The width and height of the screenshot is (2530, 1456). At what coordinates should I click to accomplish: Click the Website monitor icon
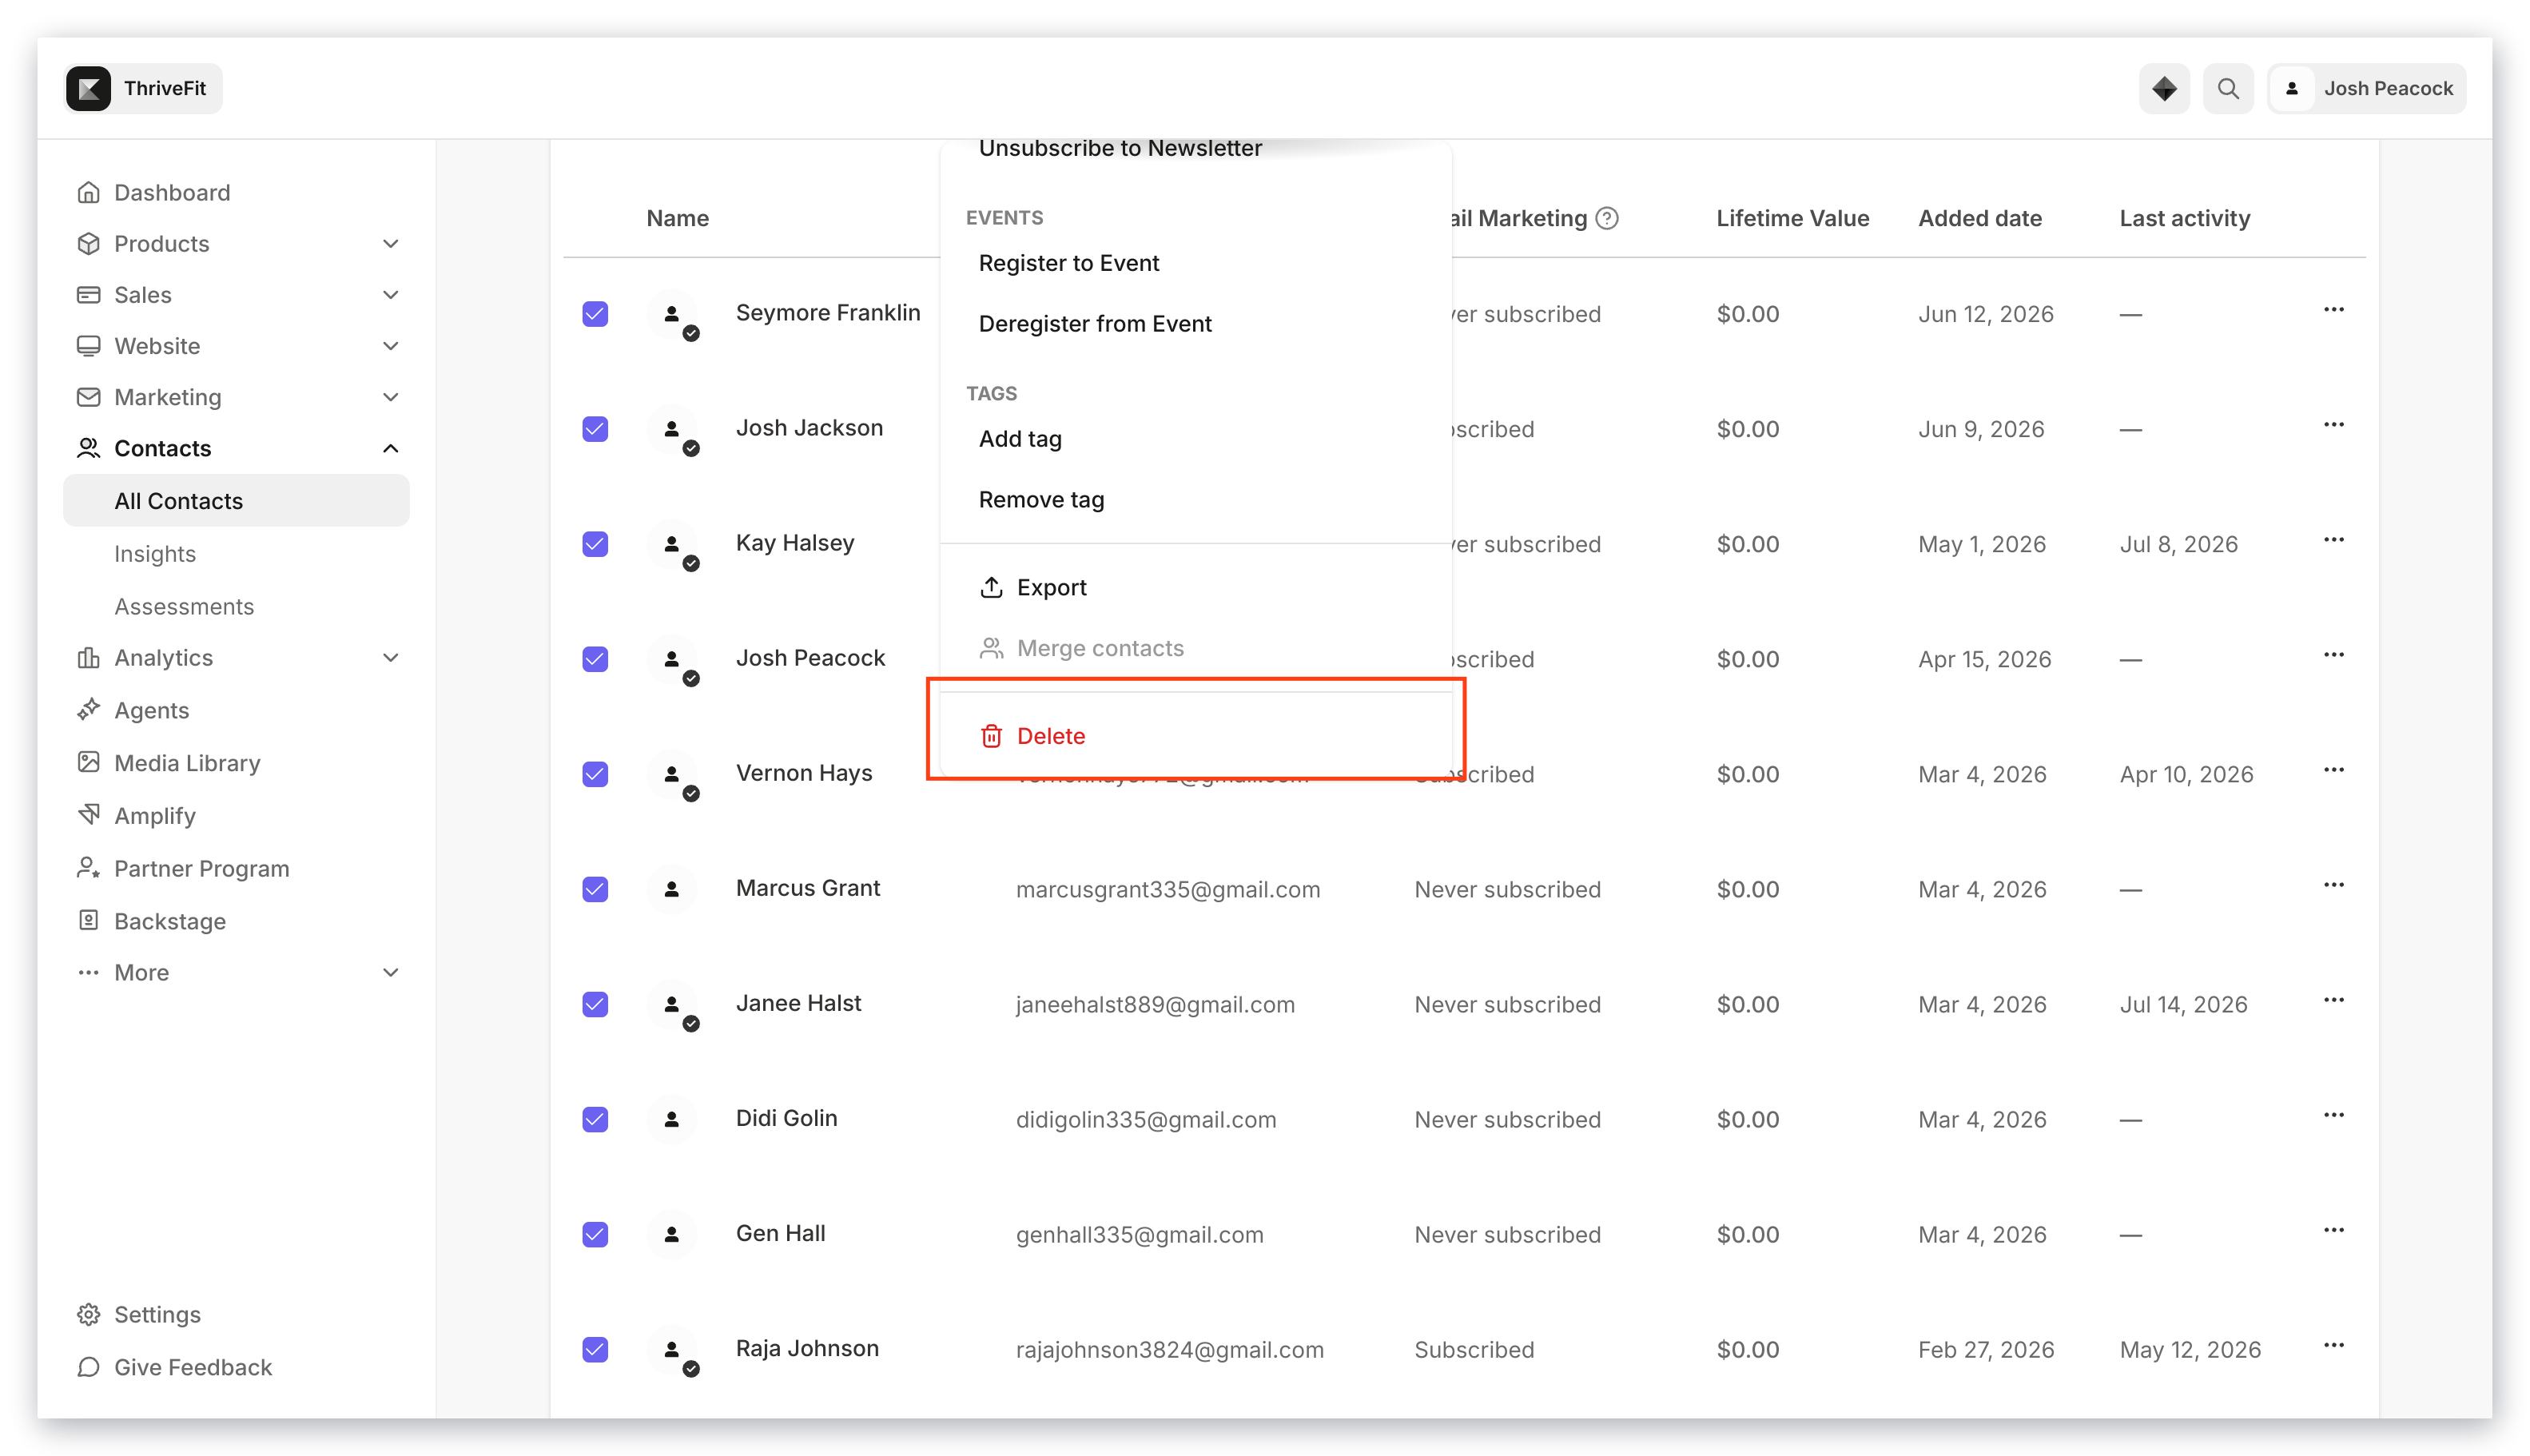click(x=89, y=345)
